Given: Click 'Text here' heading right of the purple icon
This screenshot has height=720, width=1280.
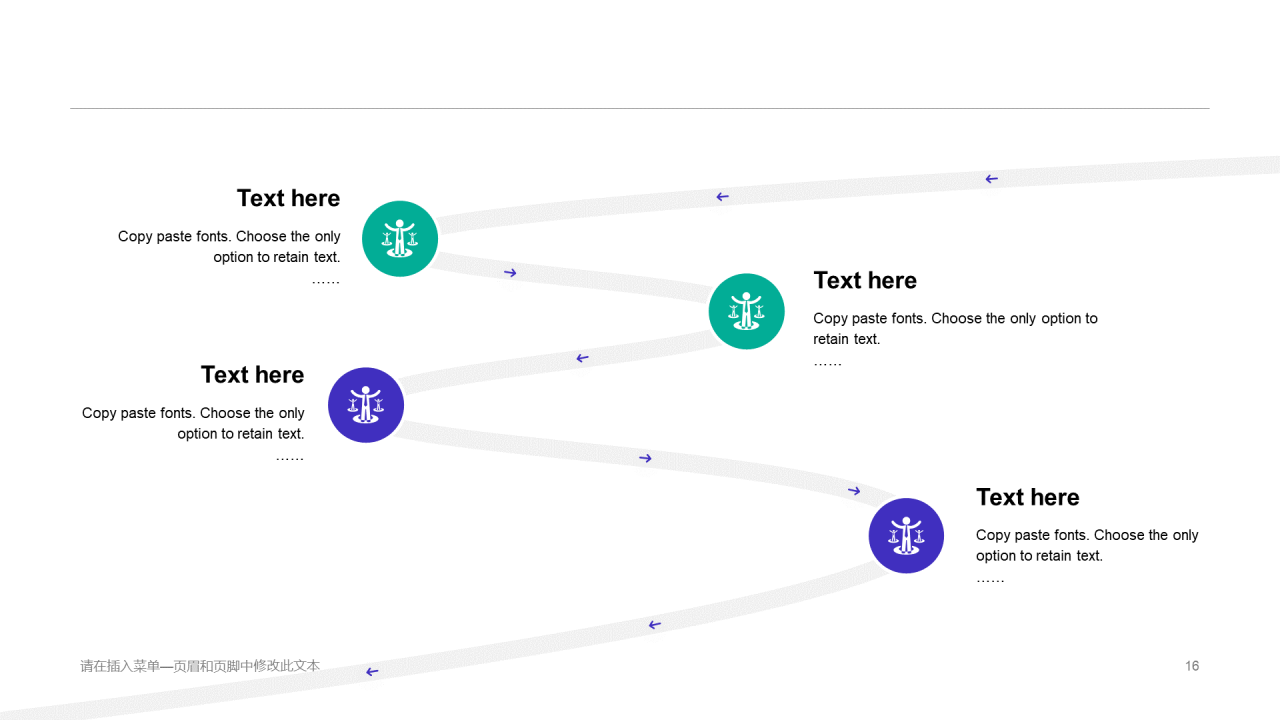Looking at the screenshot, I should [1028, 497].
